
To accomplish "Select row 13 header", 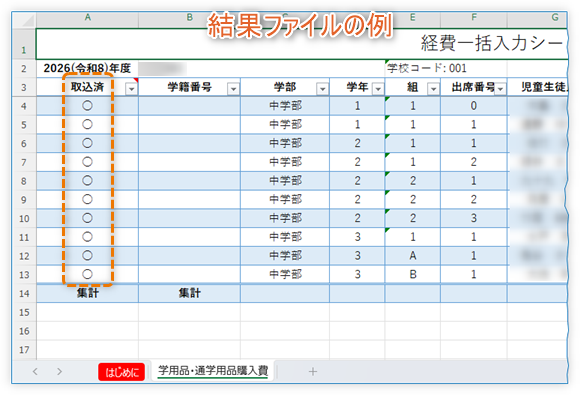I will [24, 275].
